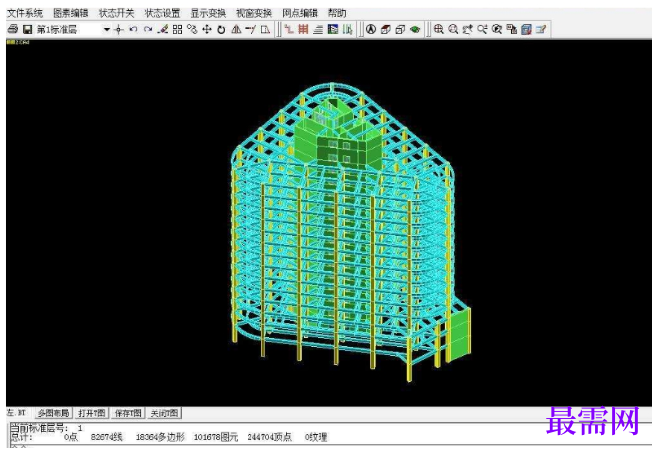Click the circled A text icon

click(371, 29)
